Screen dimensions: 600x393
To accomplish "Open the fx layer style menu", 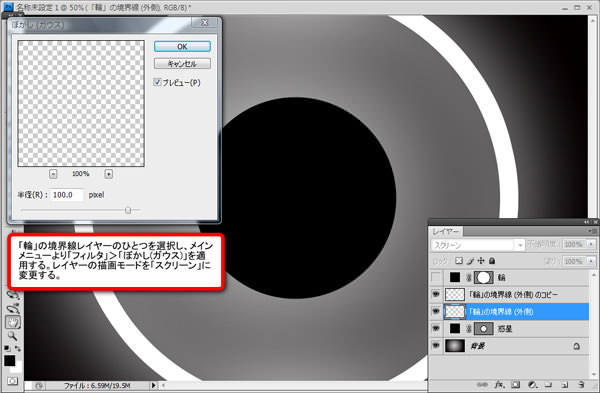I will [x=499, y=385].
